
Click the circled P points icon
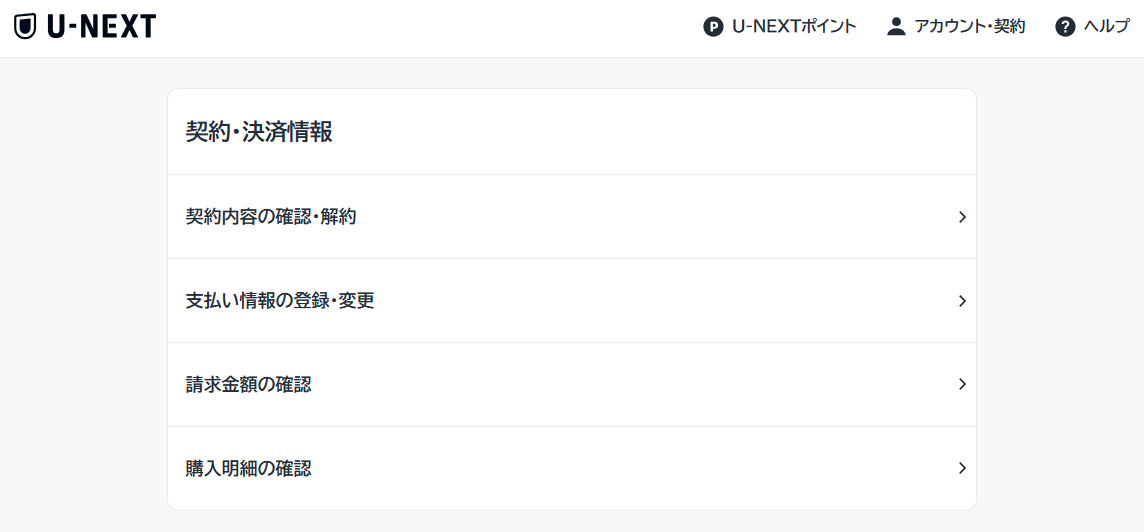coord(713,27)
